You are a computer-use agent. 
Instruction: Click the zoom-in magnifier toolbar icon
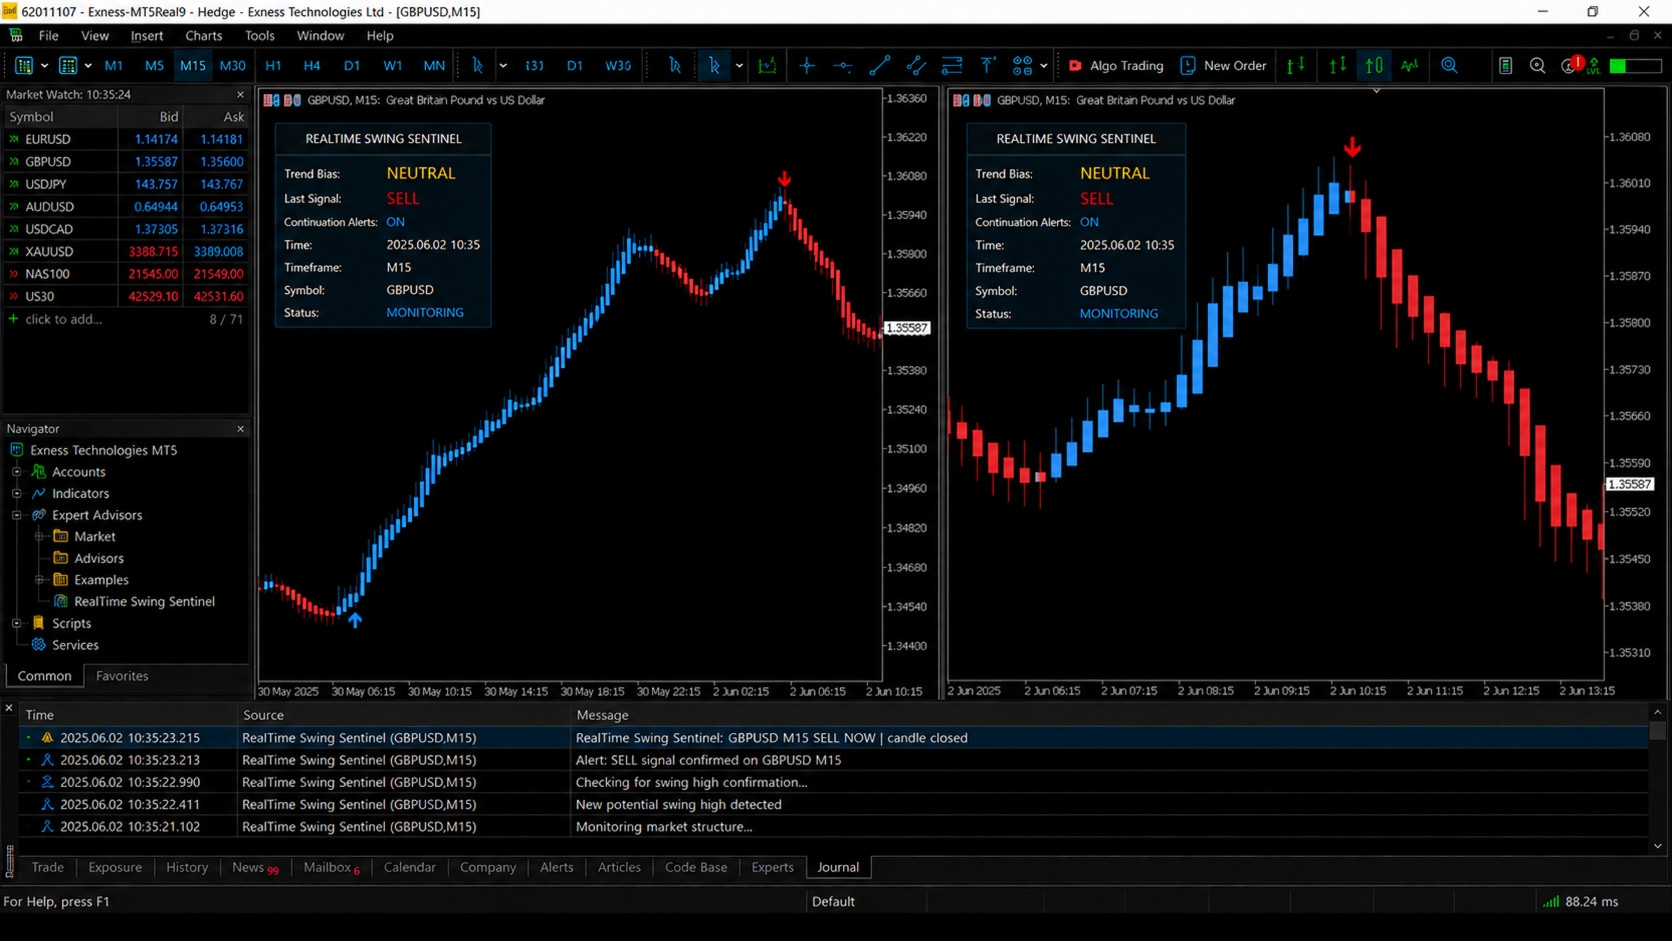coord(1449,66)
